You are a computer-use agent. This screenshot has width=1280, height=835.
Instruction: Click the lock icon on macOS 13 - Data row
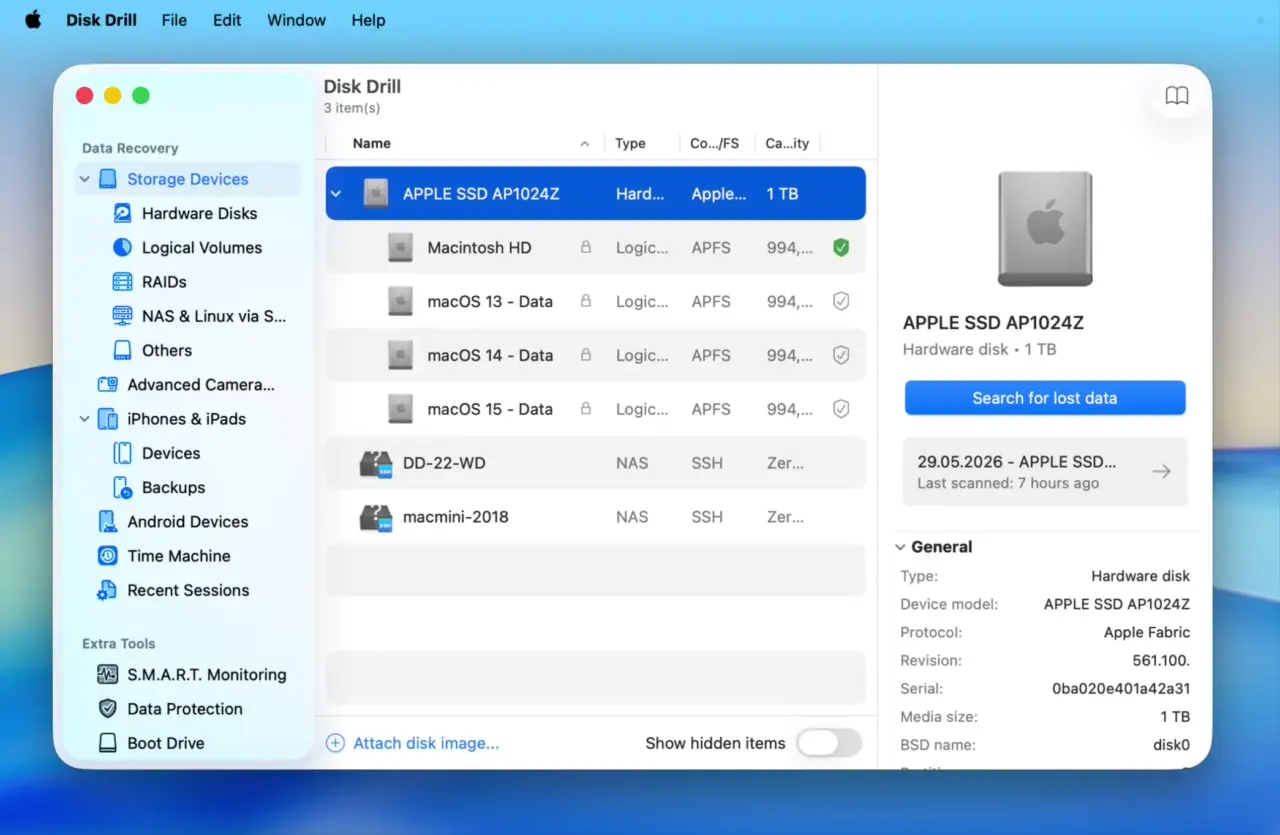pyautogui.click(x=586, y=301)
